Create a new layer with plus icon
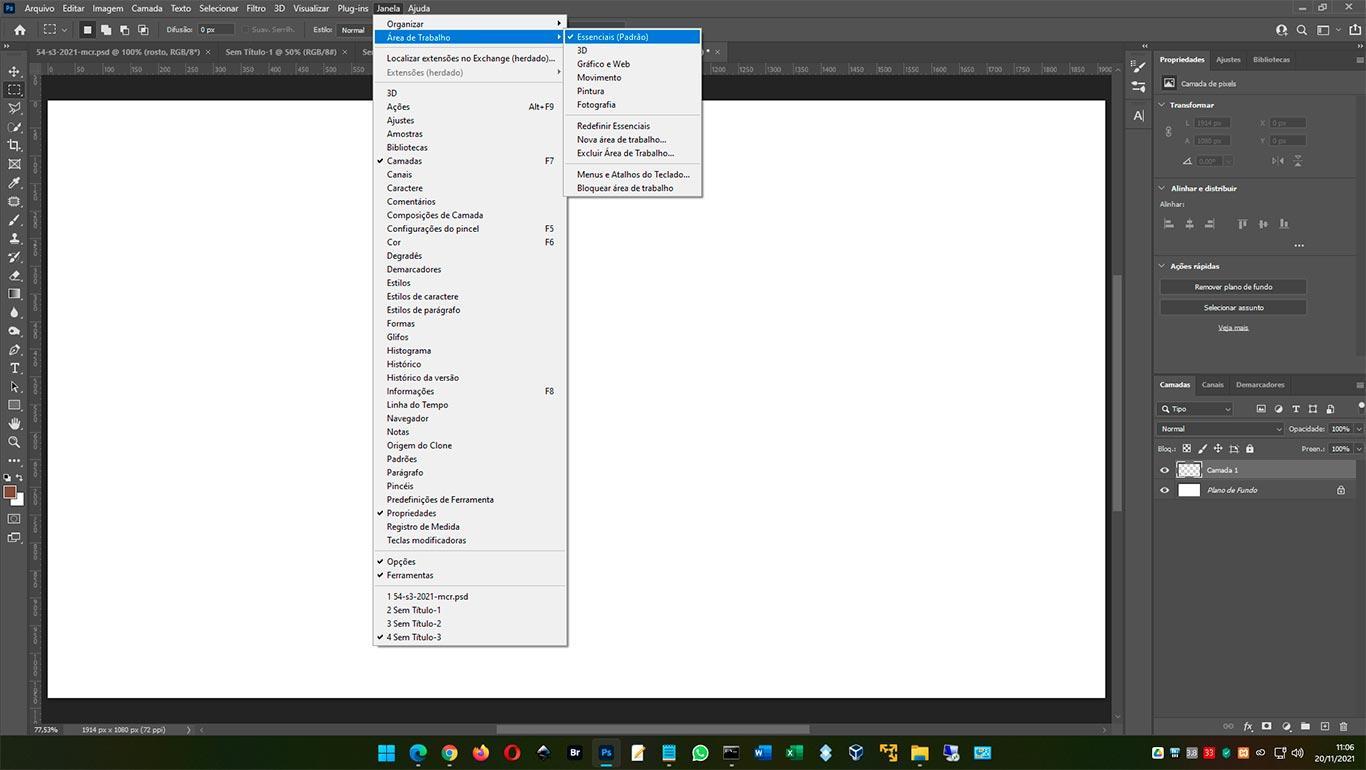1366x770 pixels. click(x=1325, y=726)
